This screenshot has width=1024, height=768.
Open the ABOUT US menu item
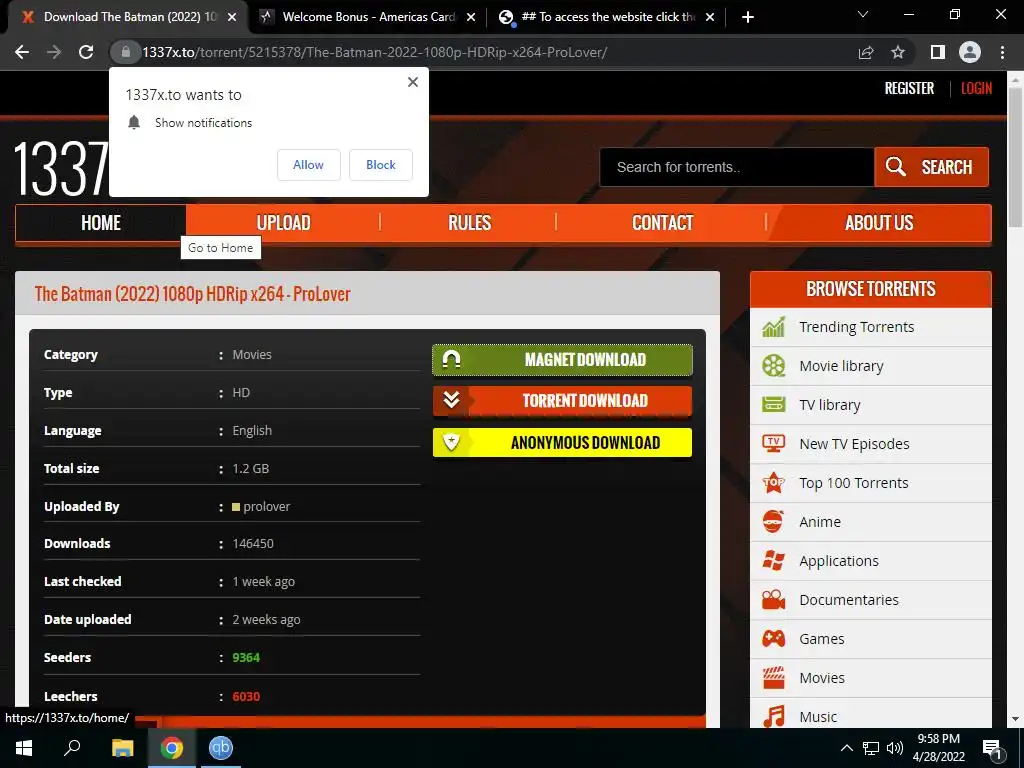point(879,223)
